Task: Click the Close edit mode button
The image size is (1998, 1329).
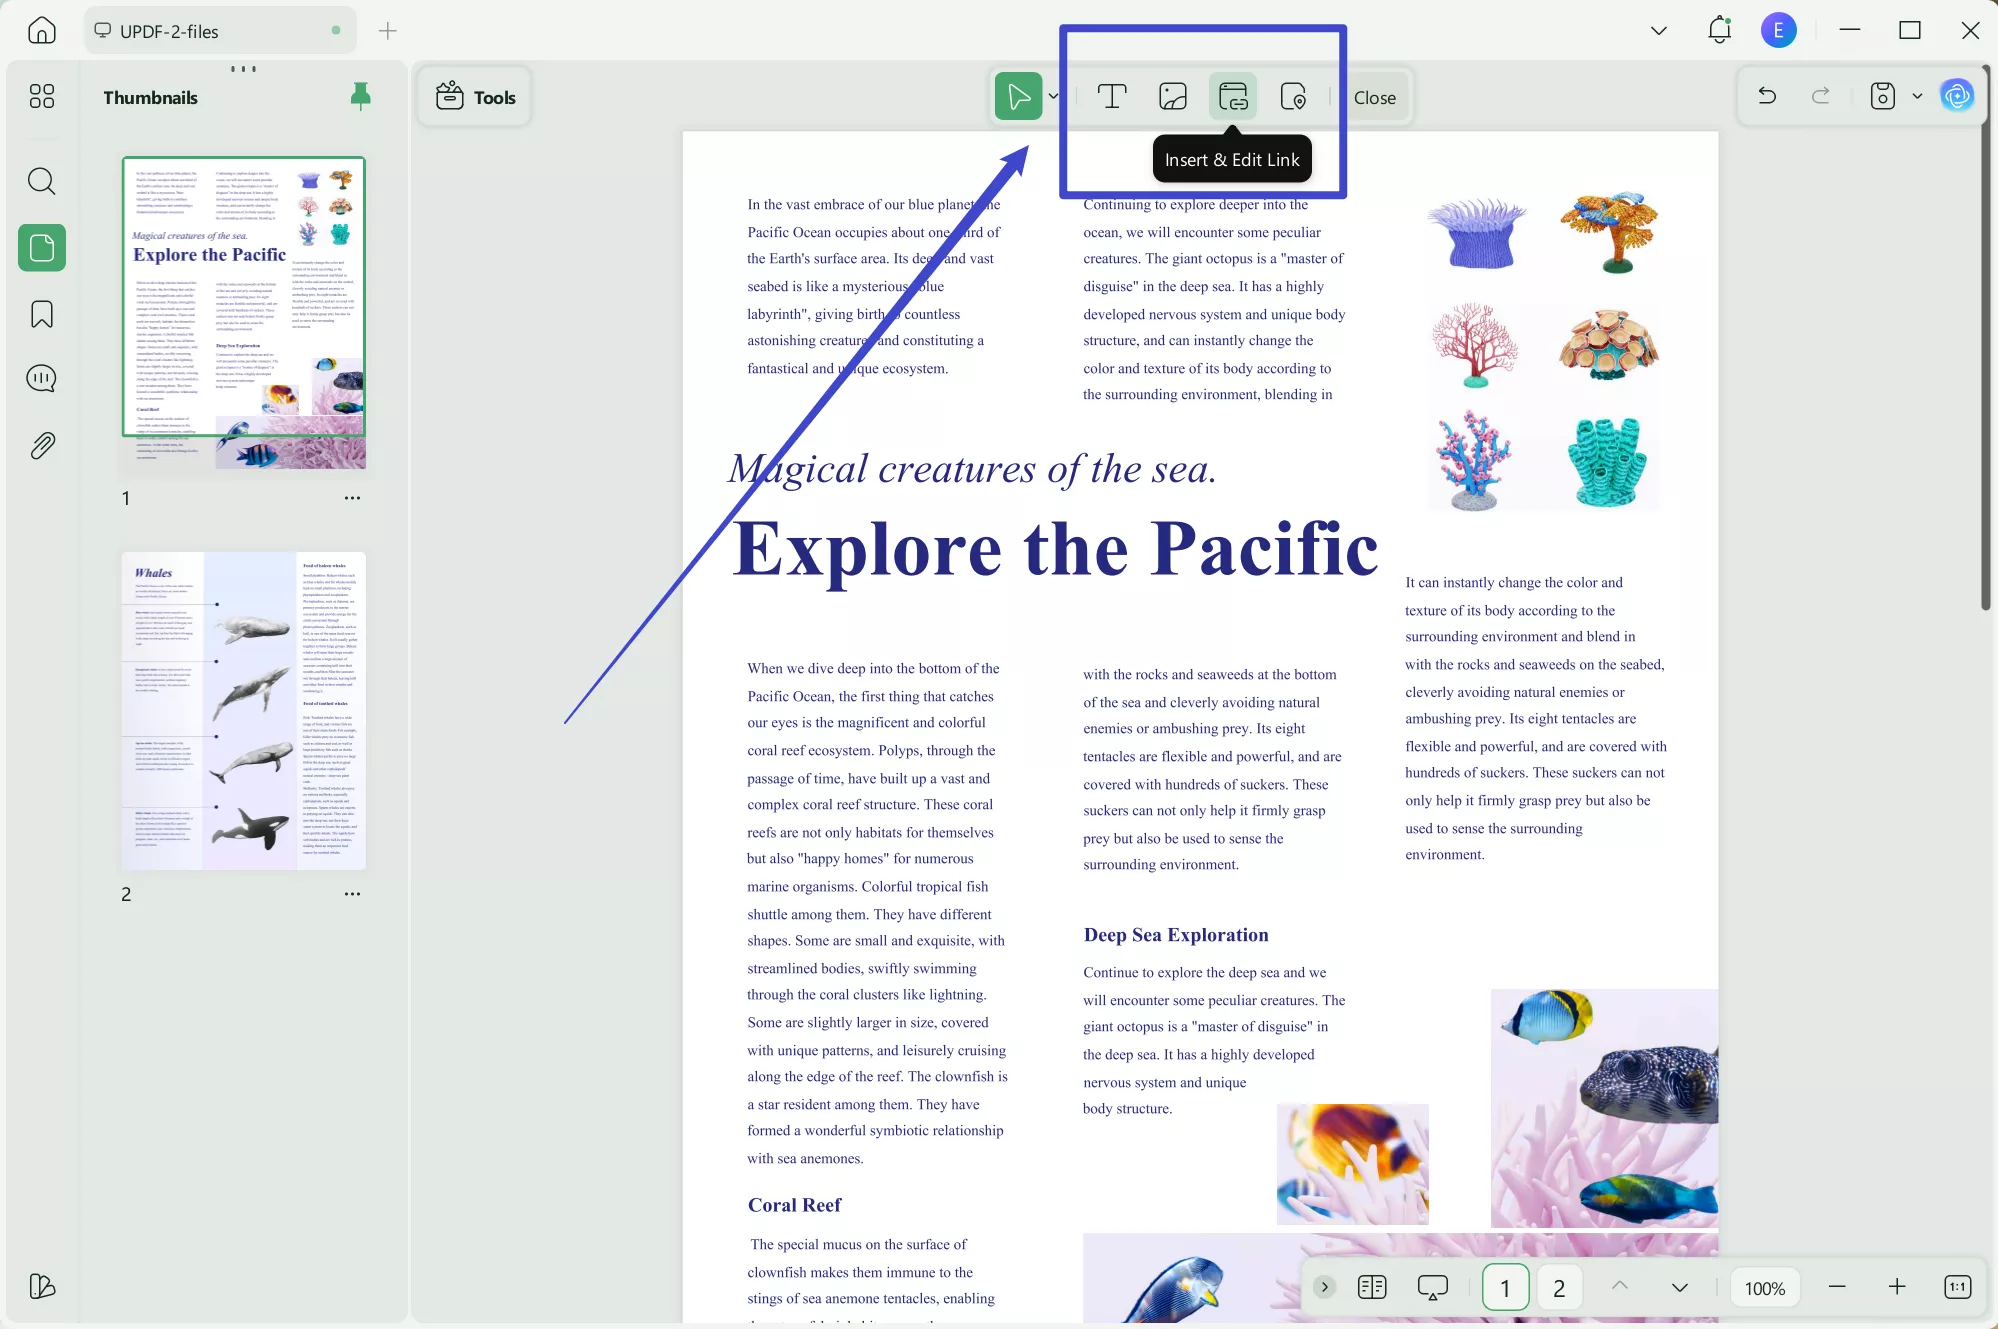Action: (1374, 98)
